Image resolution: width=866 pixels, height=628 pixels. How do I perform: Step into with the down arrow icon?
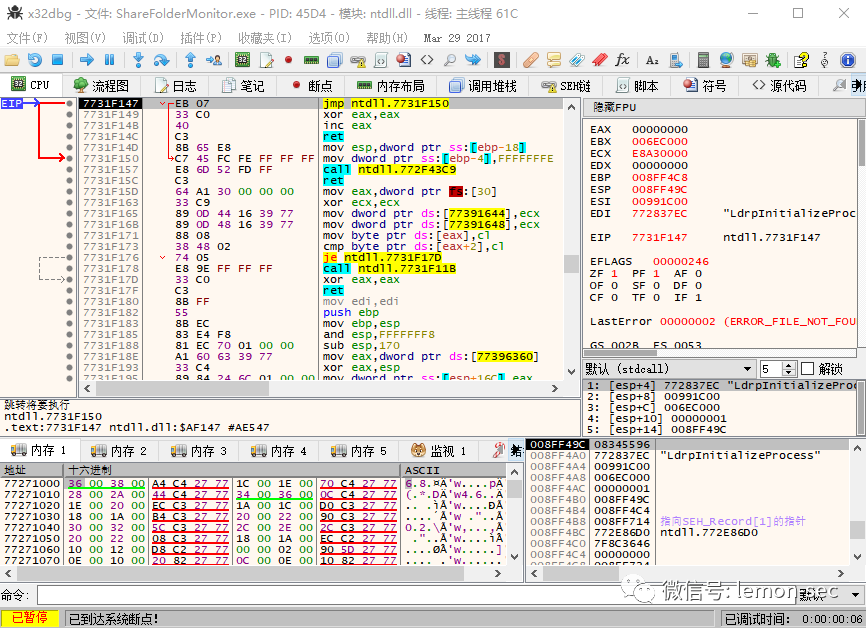(x=138, y=60)
